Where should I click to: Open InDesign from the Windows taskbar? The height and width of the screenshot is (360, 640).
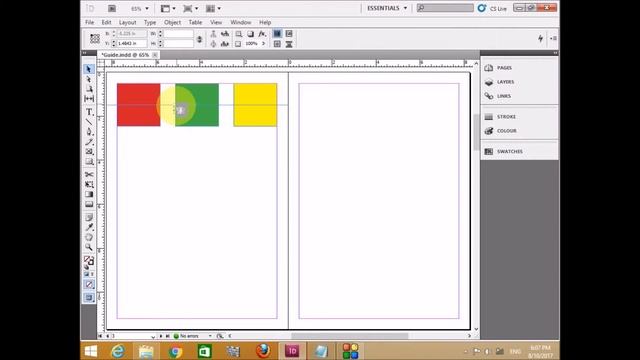tap(292, 351)
